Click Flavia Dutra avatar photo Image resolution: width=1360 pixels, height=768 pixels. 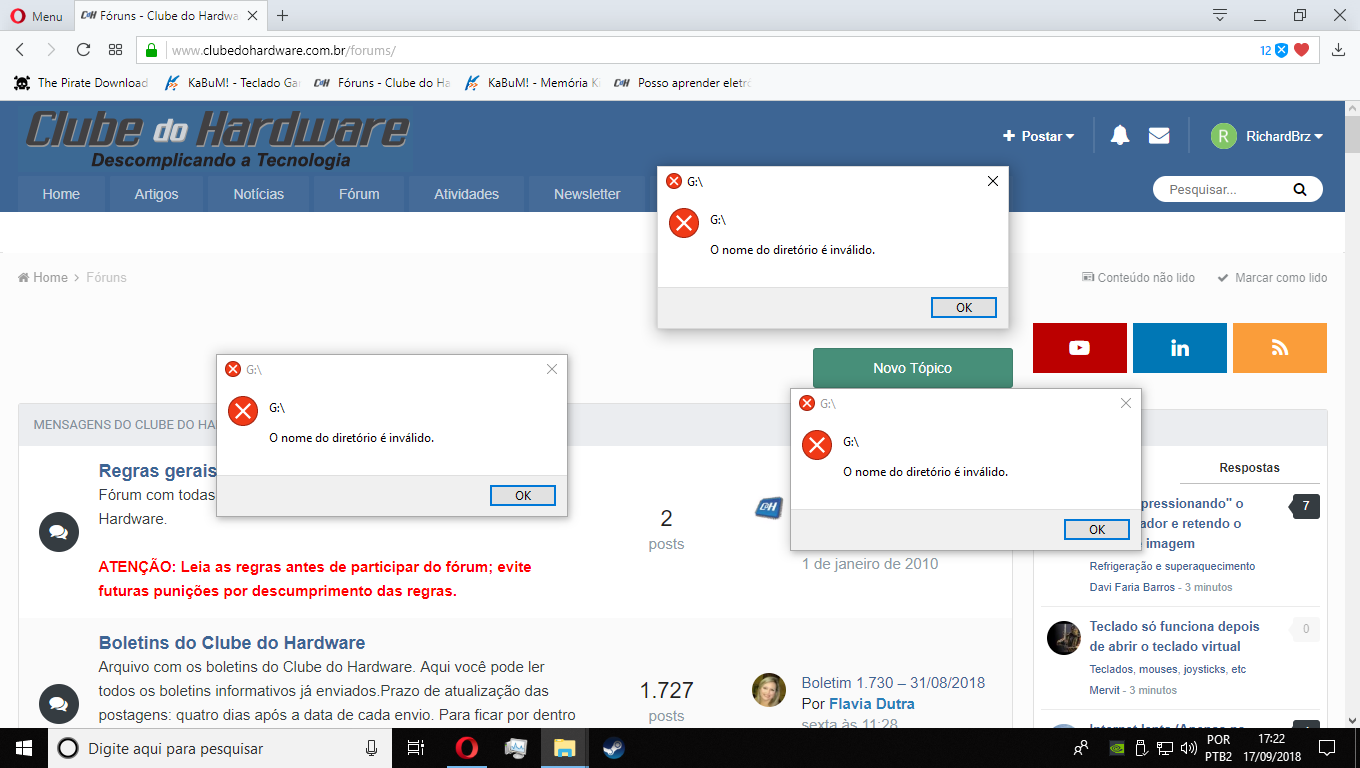(769, 690)
